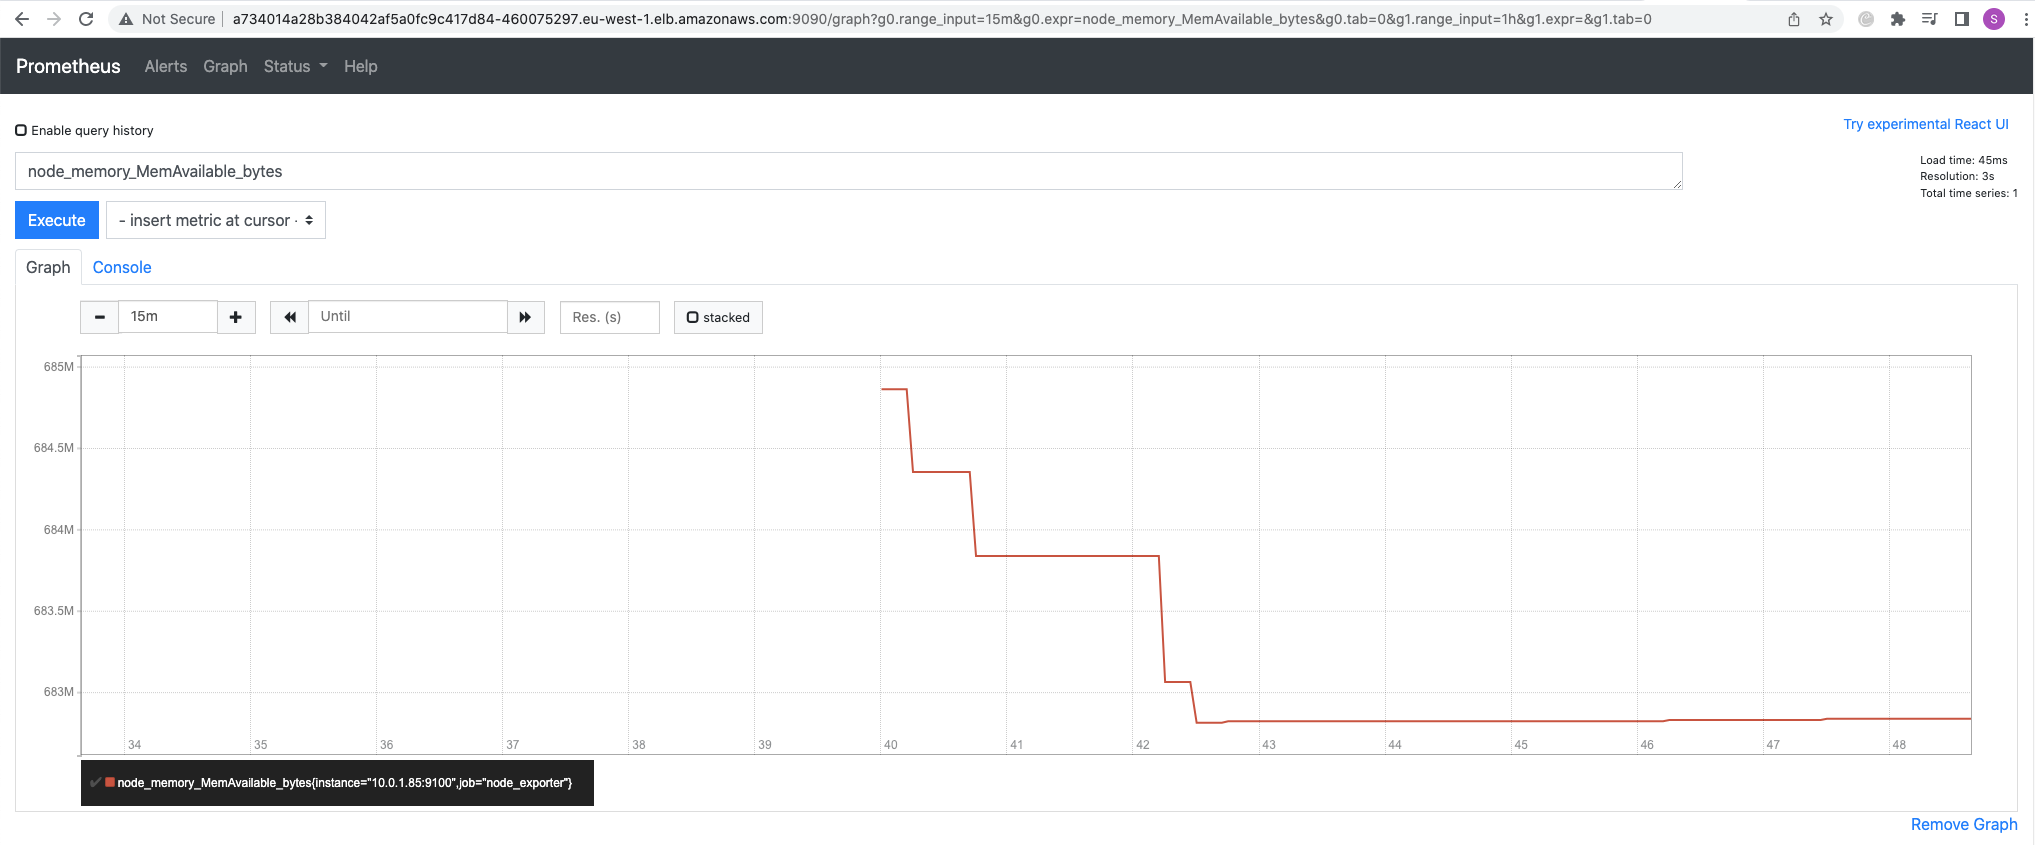Open the insert metric at cursor dropdown
Viewport: 2035px width, 845px height.
pos(216,220)
